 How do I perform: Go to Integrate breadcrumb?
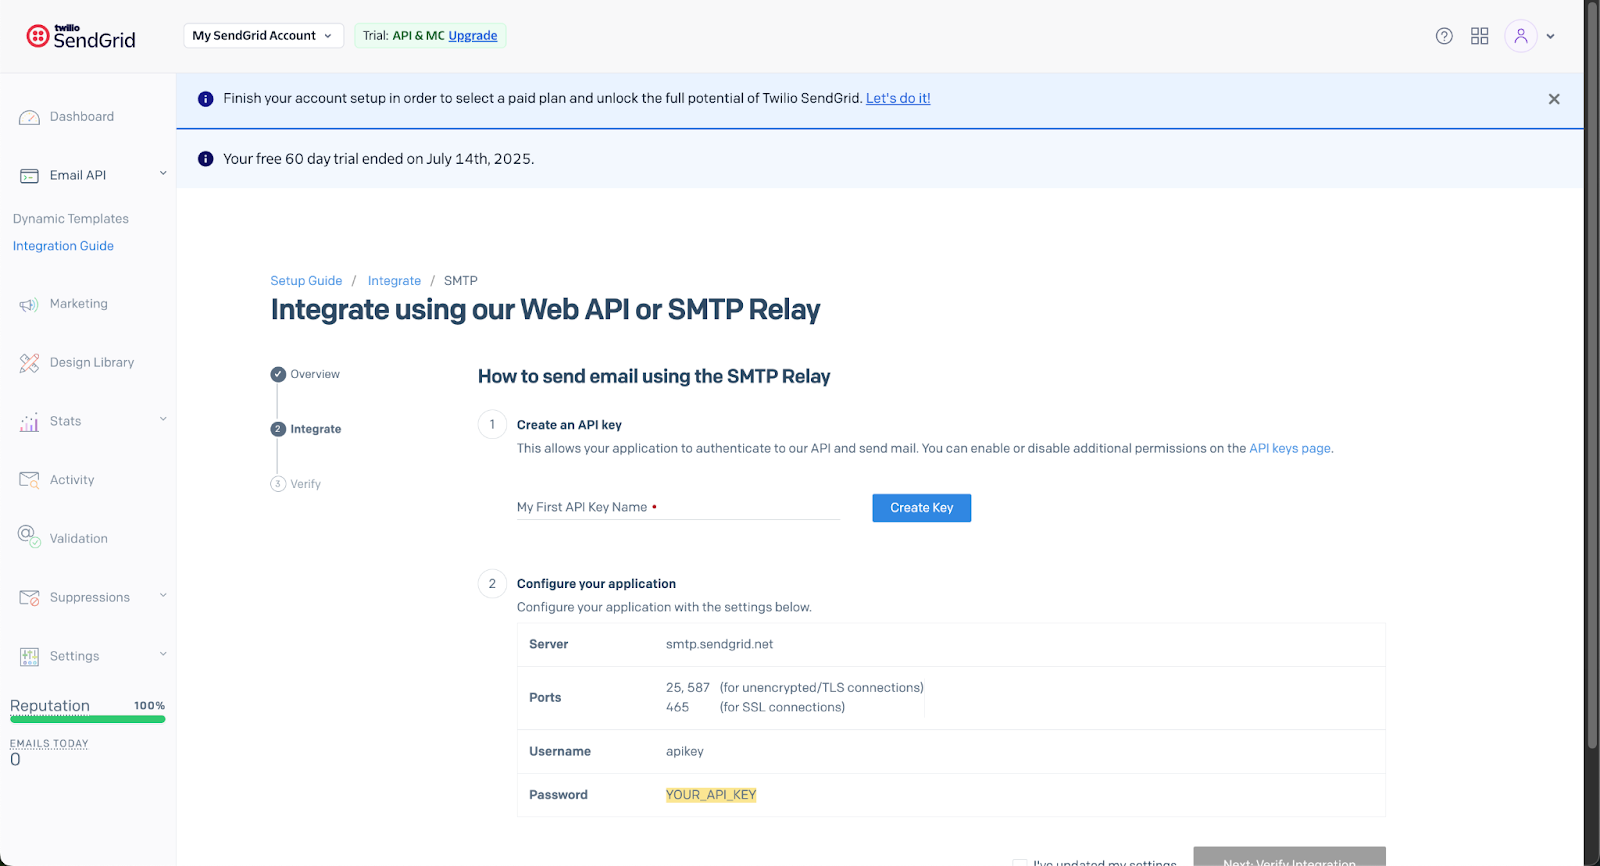[394, 281]
